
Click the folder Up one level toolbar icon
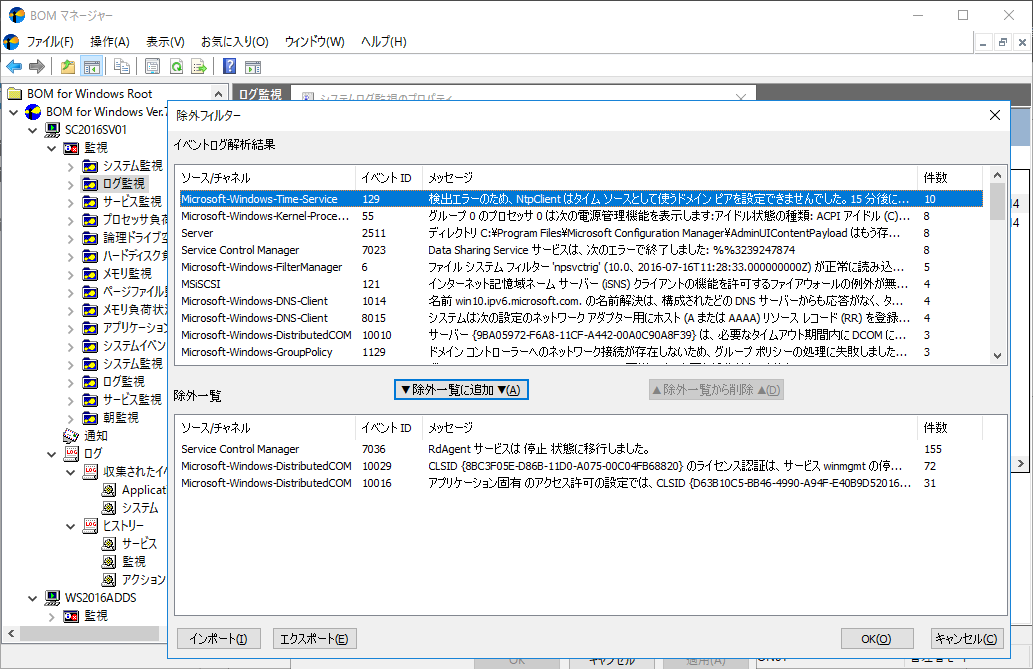[67, 67]
